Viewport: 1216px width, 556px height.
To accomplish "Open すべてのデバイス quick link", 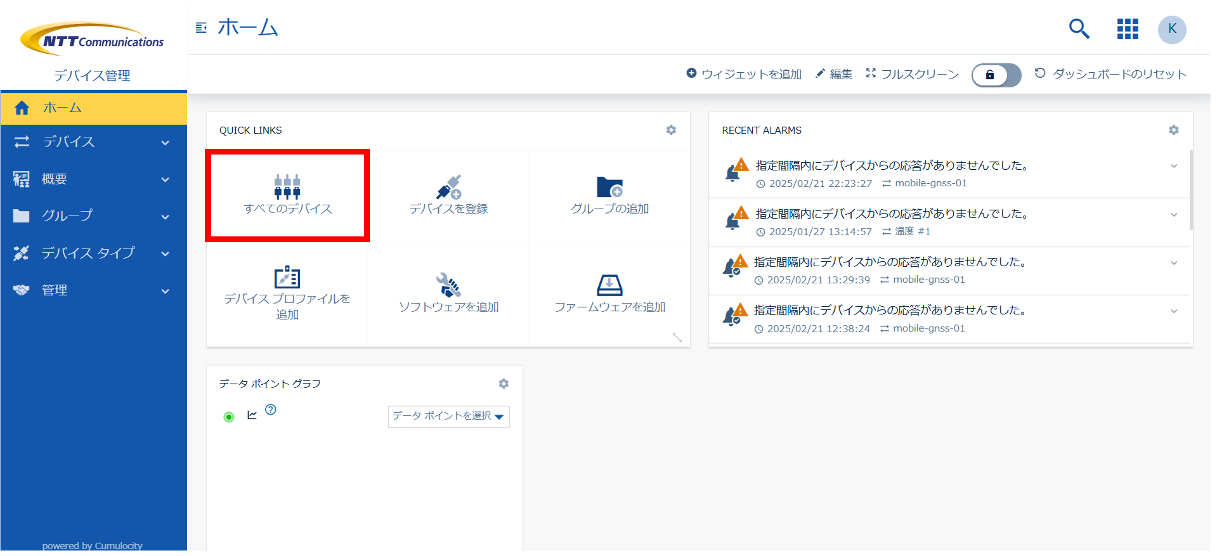I will [288, 195].
